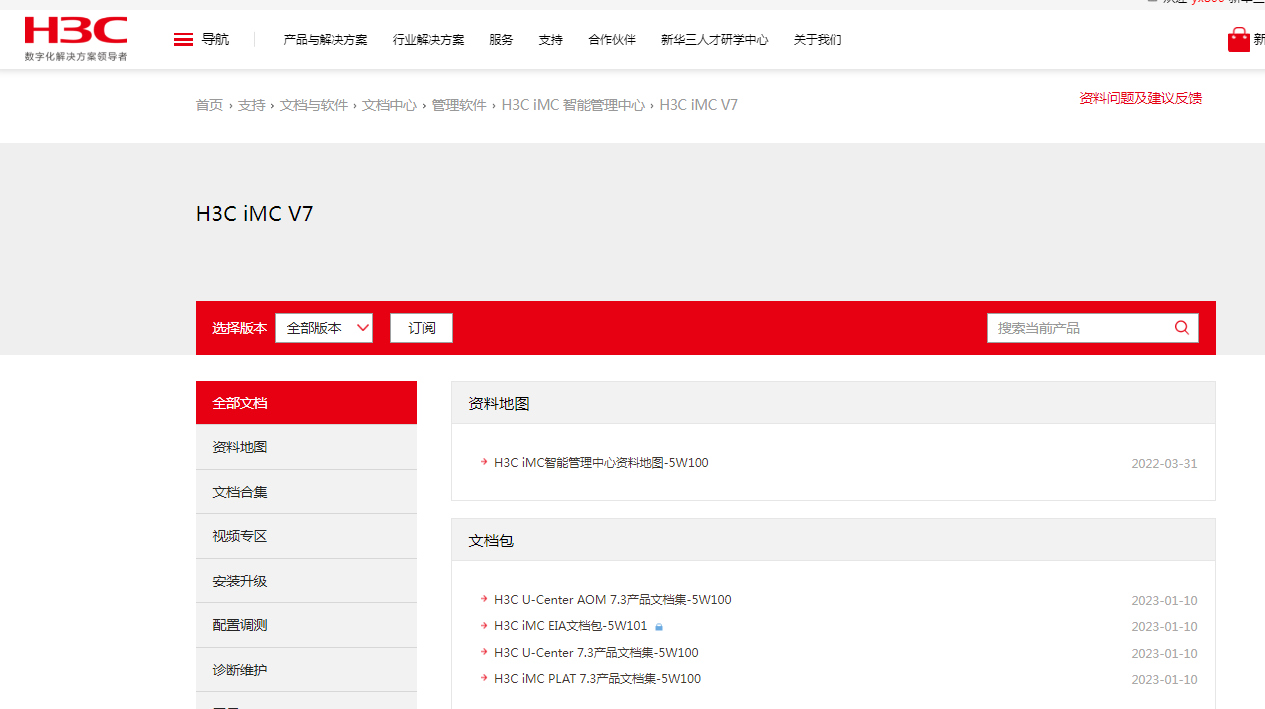Select 安装升级 in sidebar

tap(306, 581)
